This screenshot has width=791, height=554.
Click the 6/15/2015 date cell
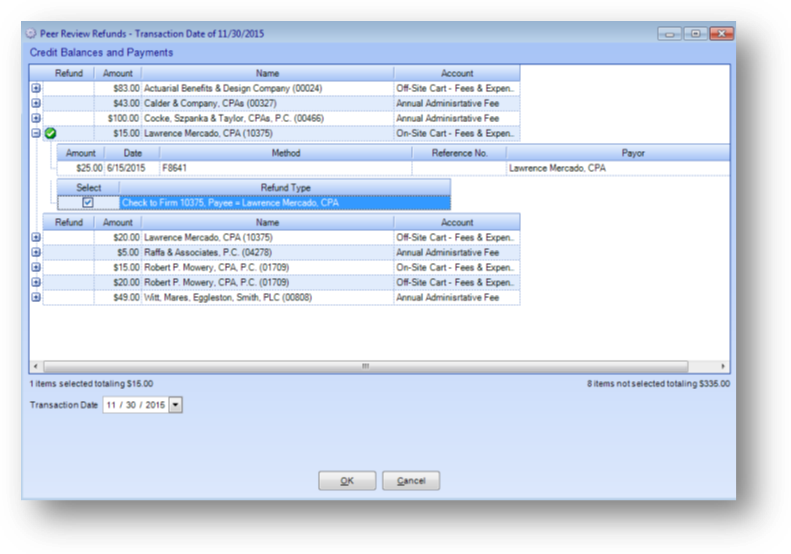coord(133,168)
